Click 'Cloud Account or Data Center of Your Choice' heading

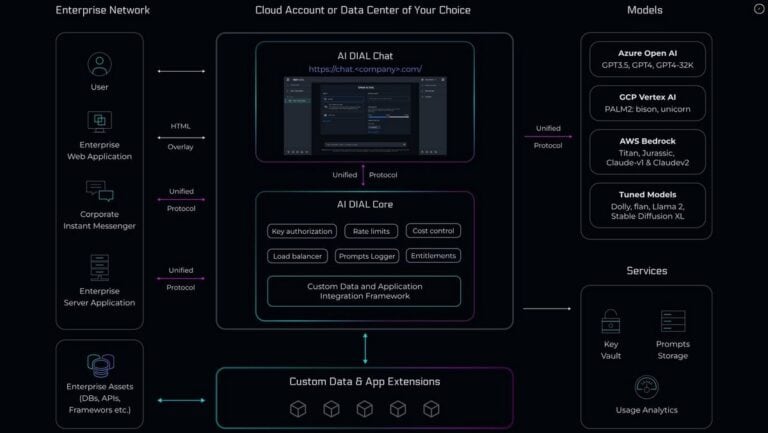click(363, 10)
